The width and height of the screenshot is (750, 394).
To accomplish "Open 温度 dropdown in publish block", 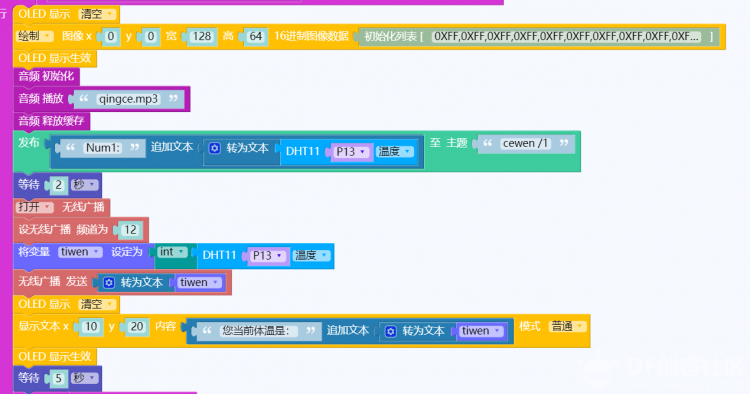I will point(395,152).
